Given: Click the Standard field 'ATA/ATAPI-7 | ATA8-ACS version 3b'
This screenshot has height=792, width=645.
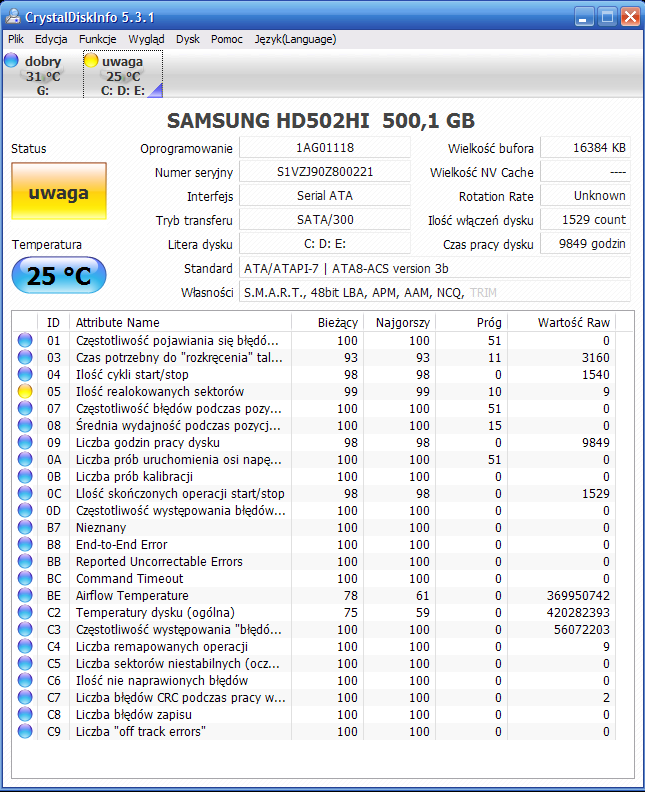Looking at the screenshot, I should (x=434, y=268).
